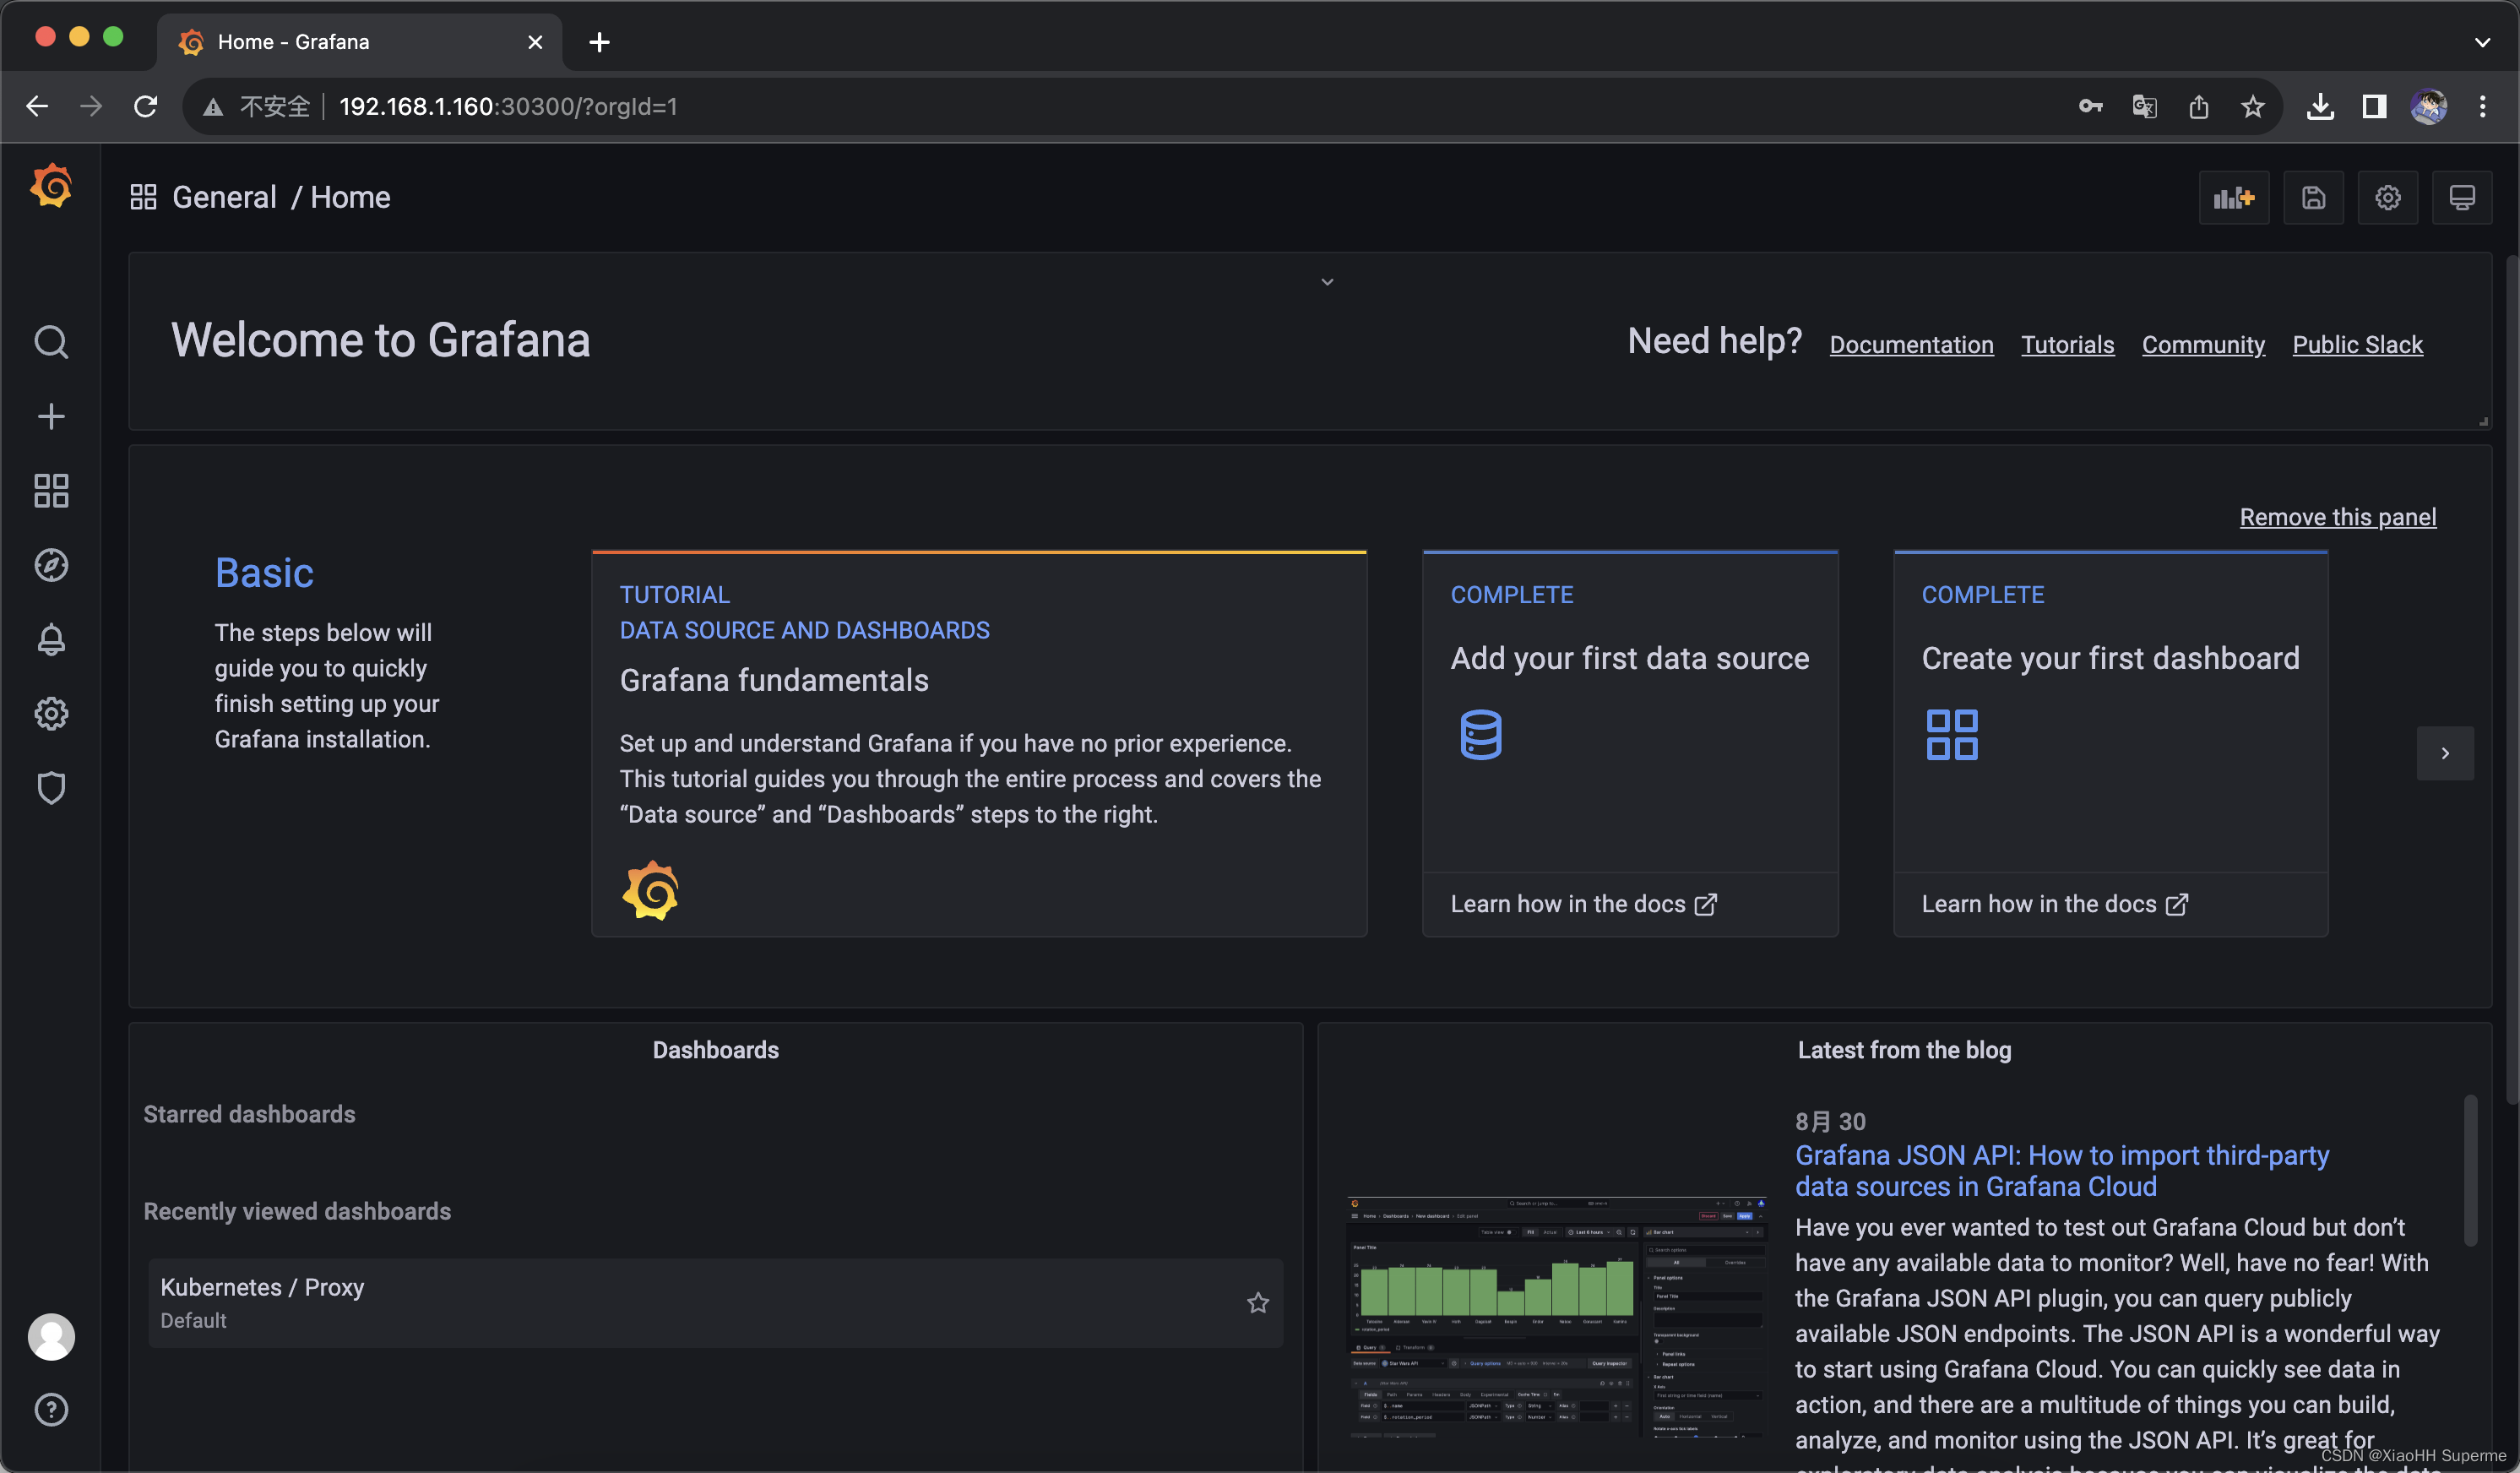The image size is (2520, 1473).
Task: Open the tab search dropdown chevron
Action: pyautogui.click(x=2482, y=42)
